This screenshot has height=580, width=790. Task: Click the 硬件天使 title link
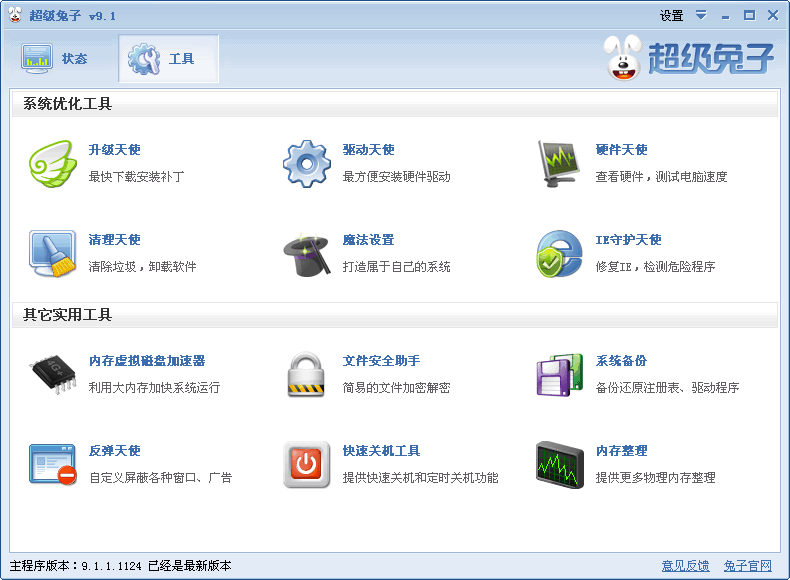[621, 150]
